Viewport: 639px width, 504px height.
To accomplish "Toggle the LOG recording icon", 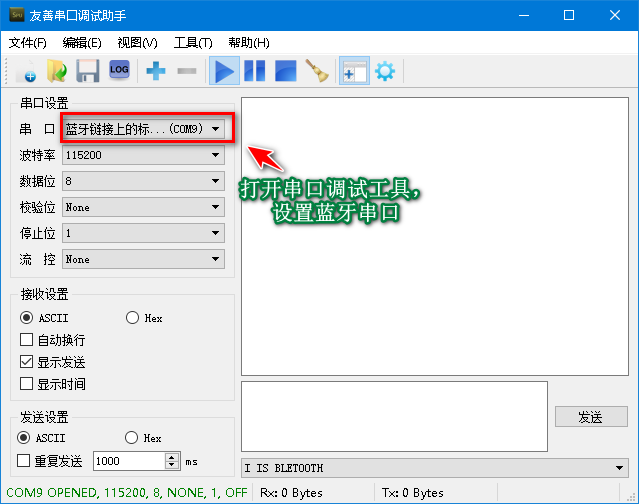I will click(119, 70).
